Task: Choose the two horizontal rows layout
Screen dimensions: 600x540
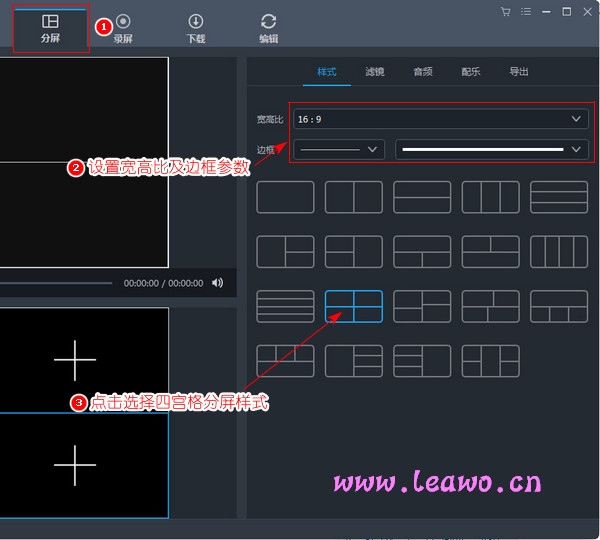Action: [422, 197]
